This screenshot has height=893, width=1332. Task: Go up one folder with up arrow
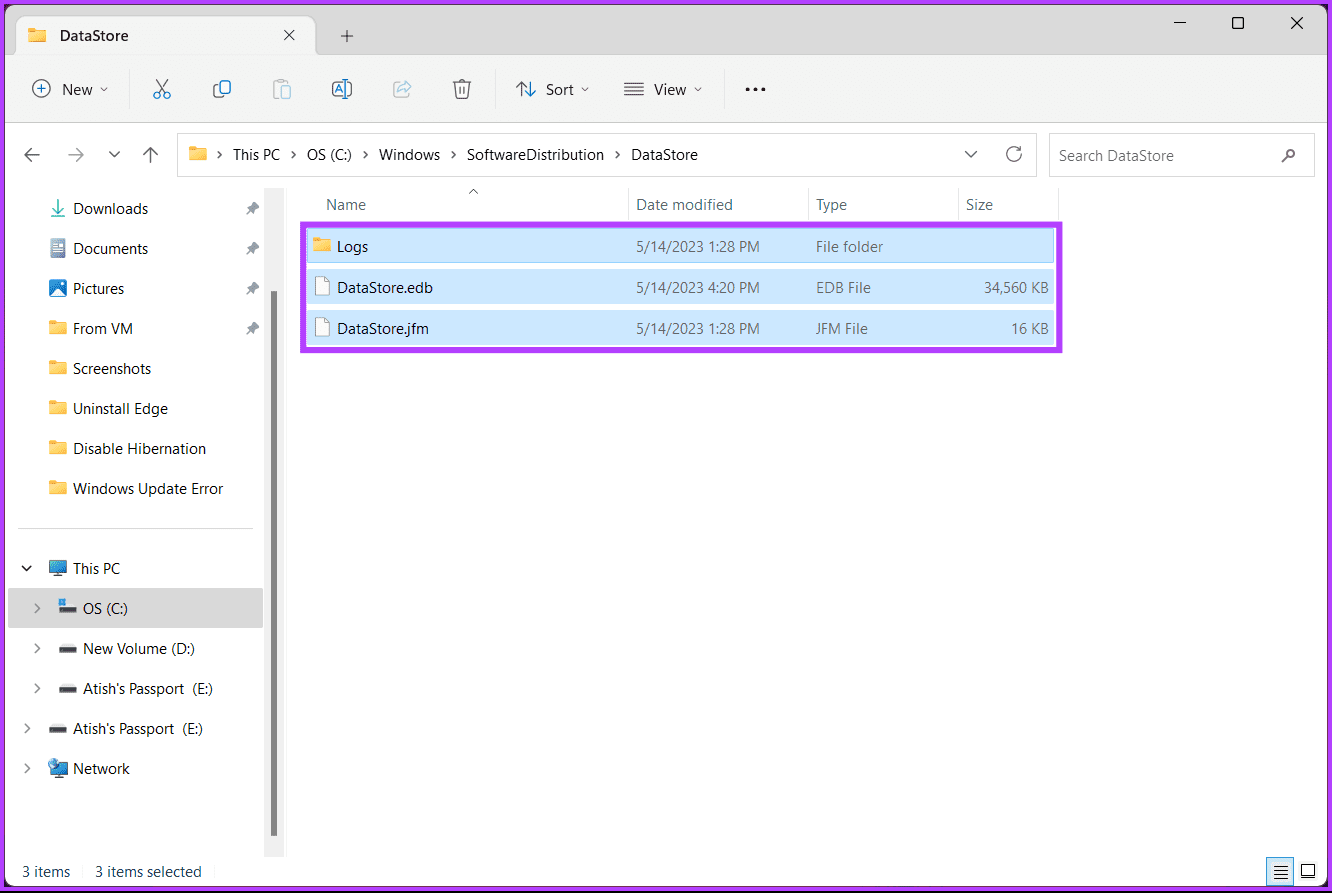click(x=150, y=155)
